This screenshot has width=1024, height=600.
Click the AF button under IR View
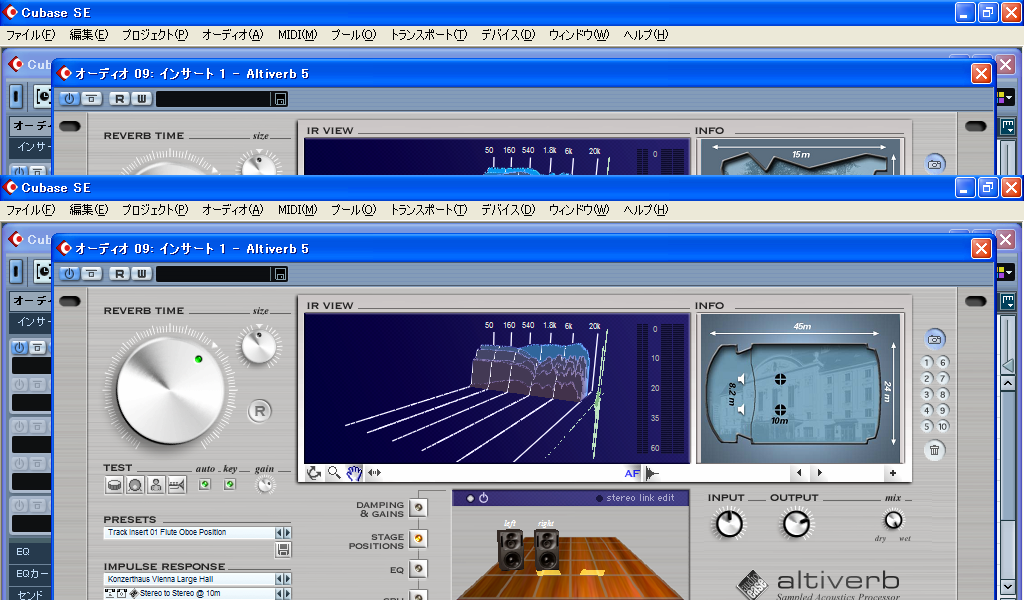[x=632, y=473]
